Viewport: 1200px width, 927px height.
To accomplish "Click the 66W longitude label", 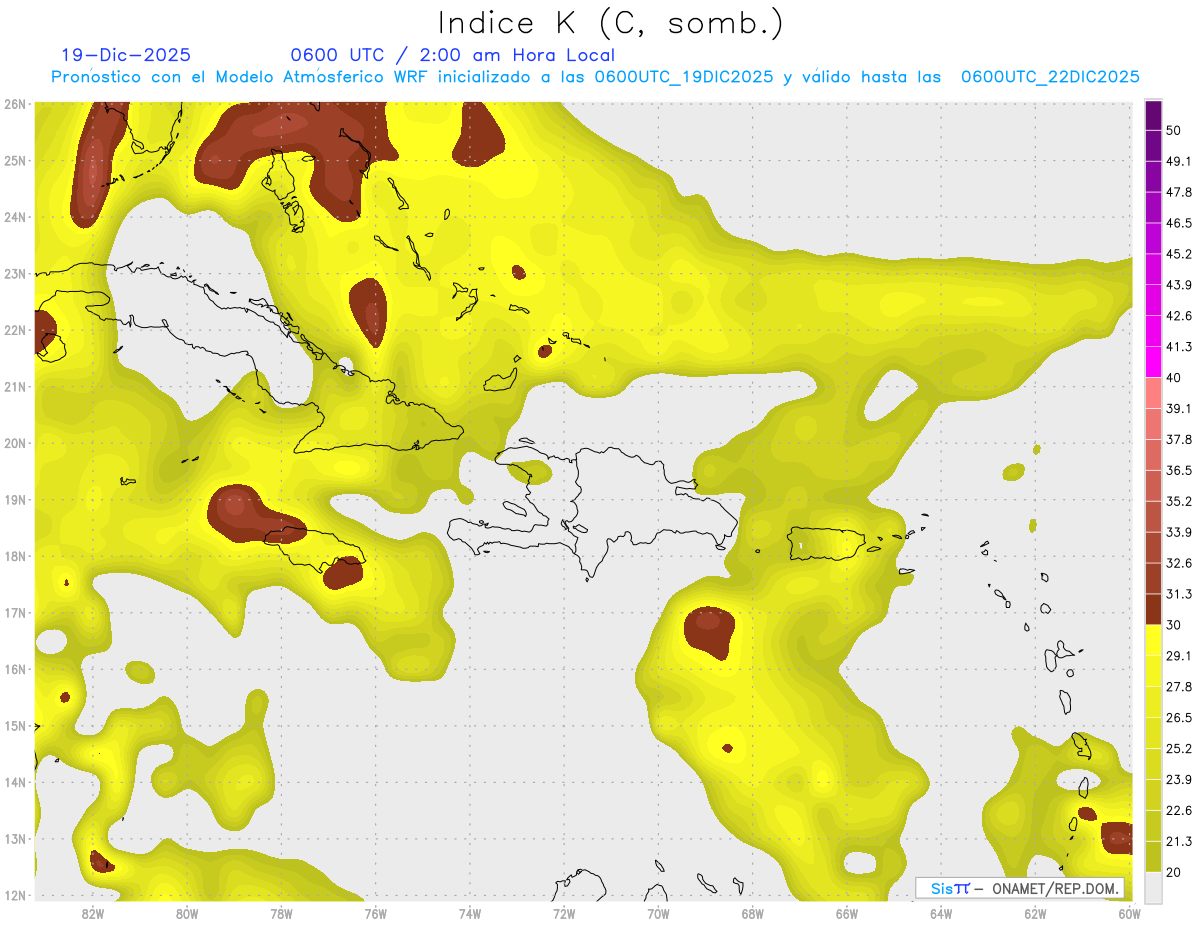I will point(847,913).
